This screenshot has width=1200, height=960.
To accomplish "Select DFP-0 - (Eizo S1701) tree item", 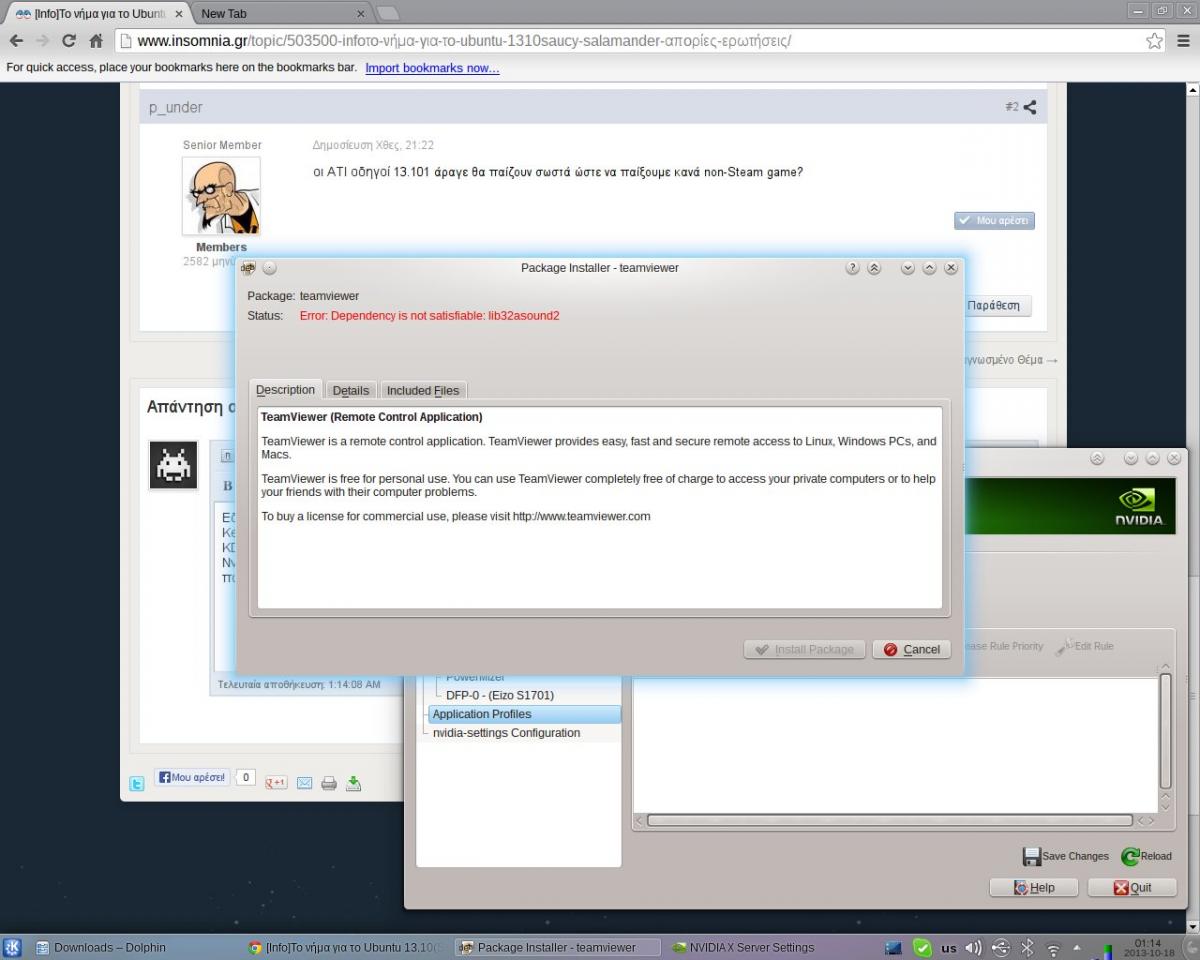I will pyautogui.click(x=500, y=695).
